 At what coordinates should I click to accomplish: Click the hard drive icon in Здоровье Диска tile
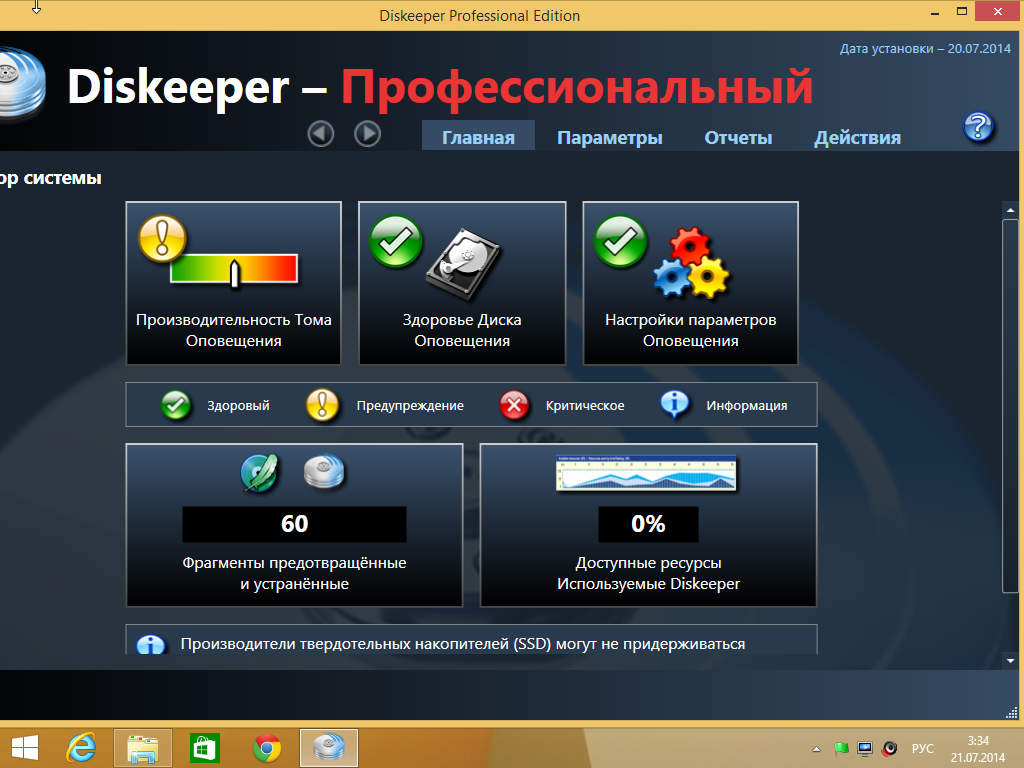pyautogui.click(x=463, y=264)
